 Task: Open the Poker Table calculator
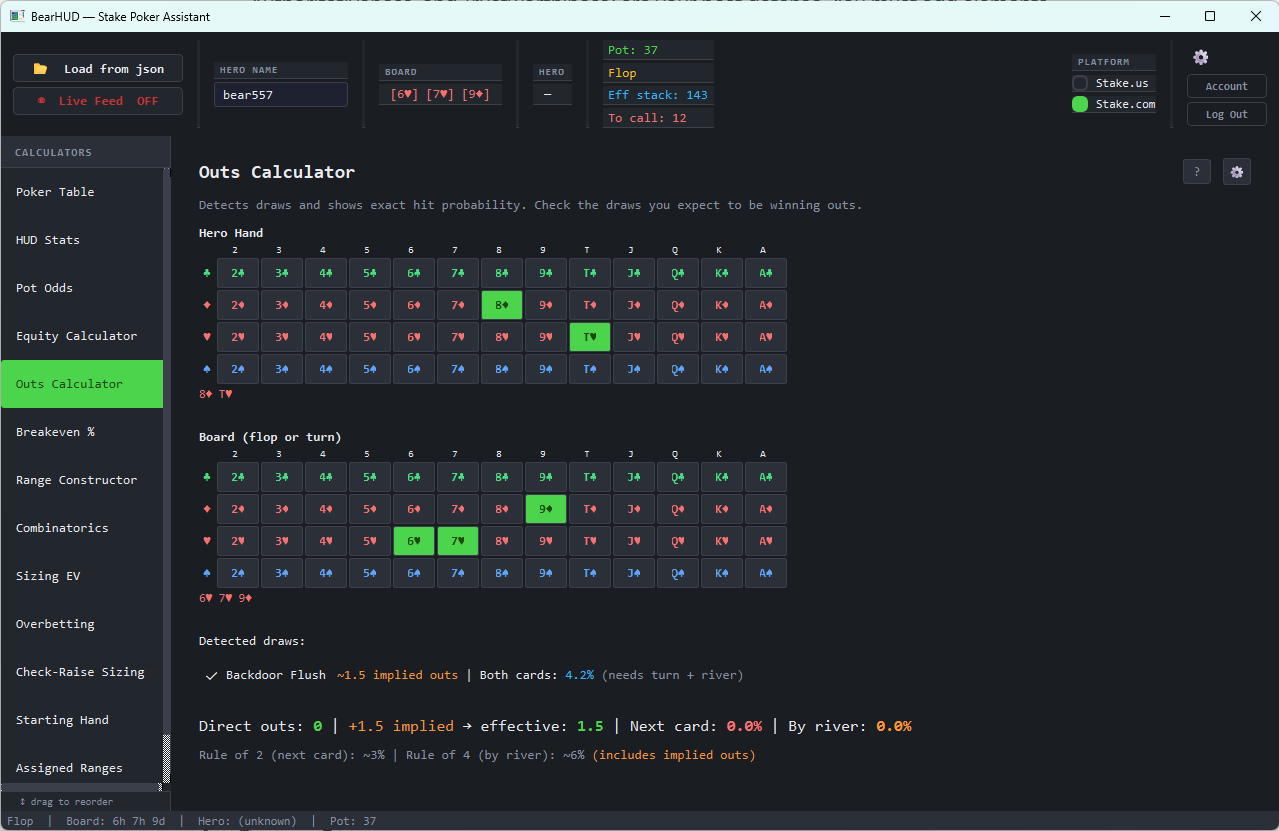(x=82, y=192)
